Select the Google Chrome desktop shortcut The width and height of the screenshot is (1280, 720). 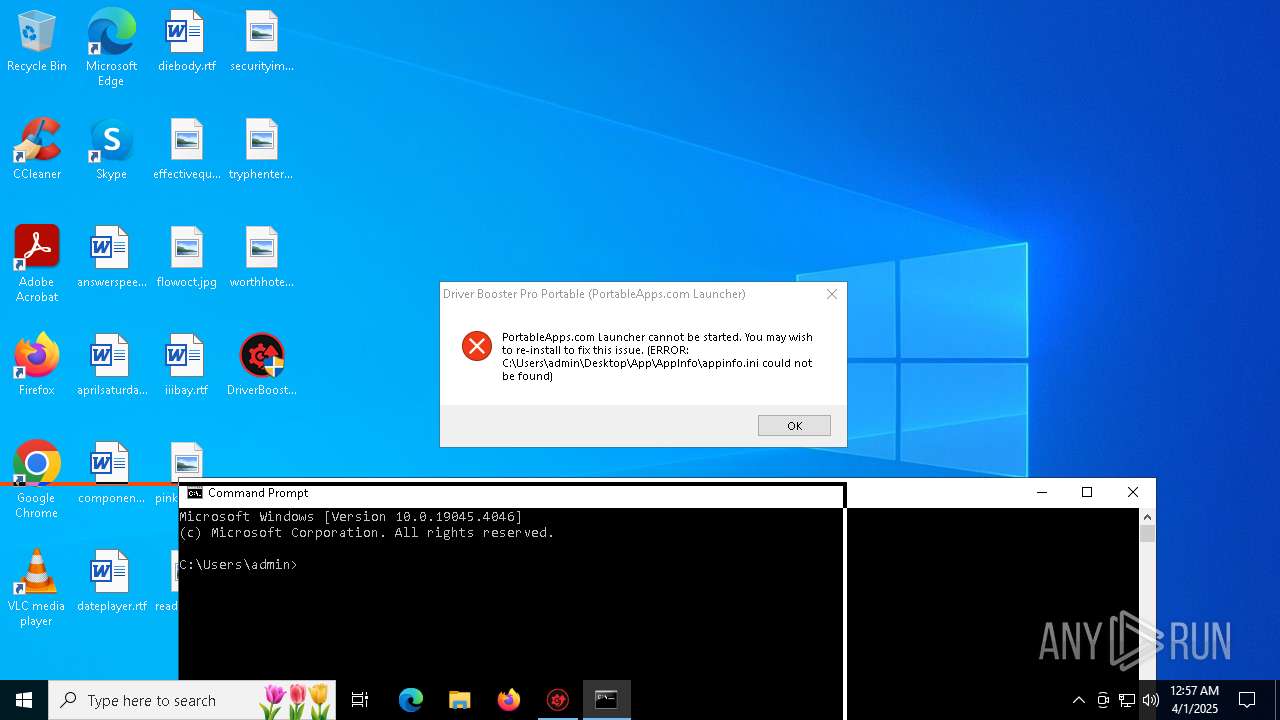click(x=37, y=480)
